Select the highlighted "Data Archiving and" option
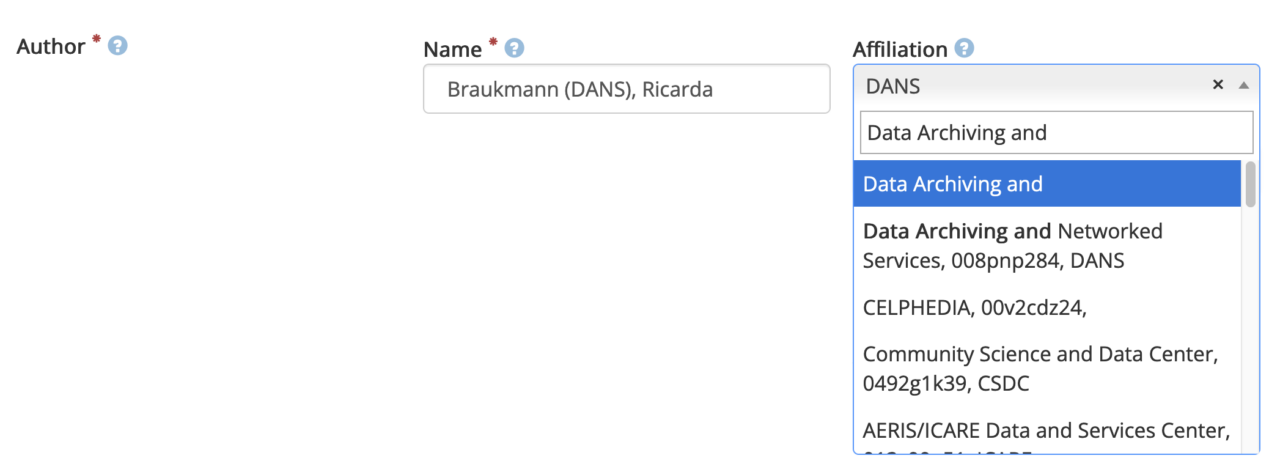 1046,184
